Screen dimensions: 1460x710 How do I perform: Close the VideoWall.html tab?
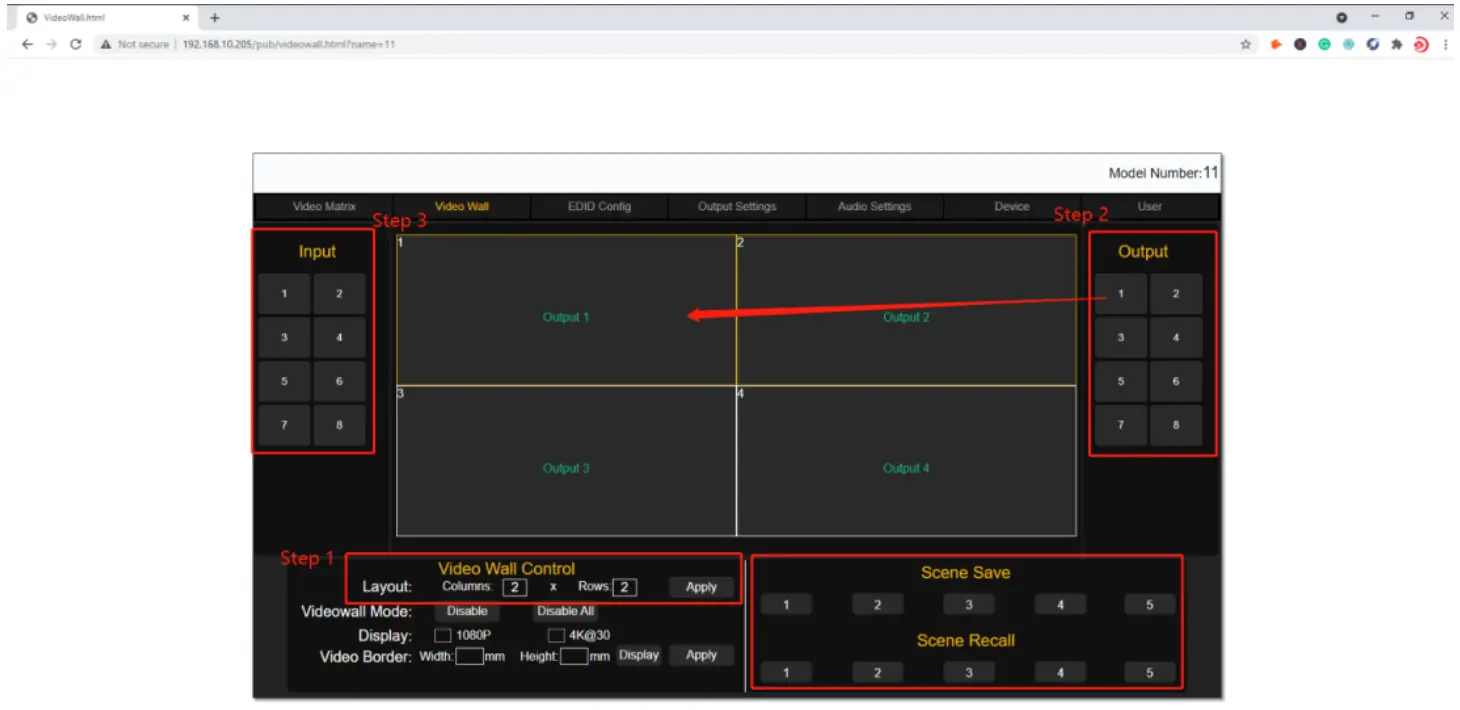tap(186, 18)
